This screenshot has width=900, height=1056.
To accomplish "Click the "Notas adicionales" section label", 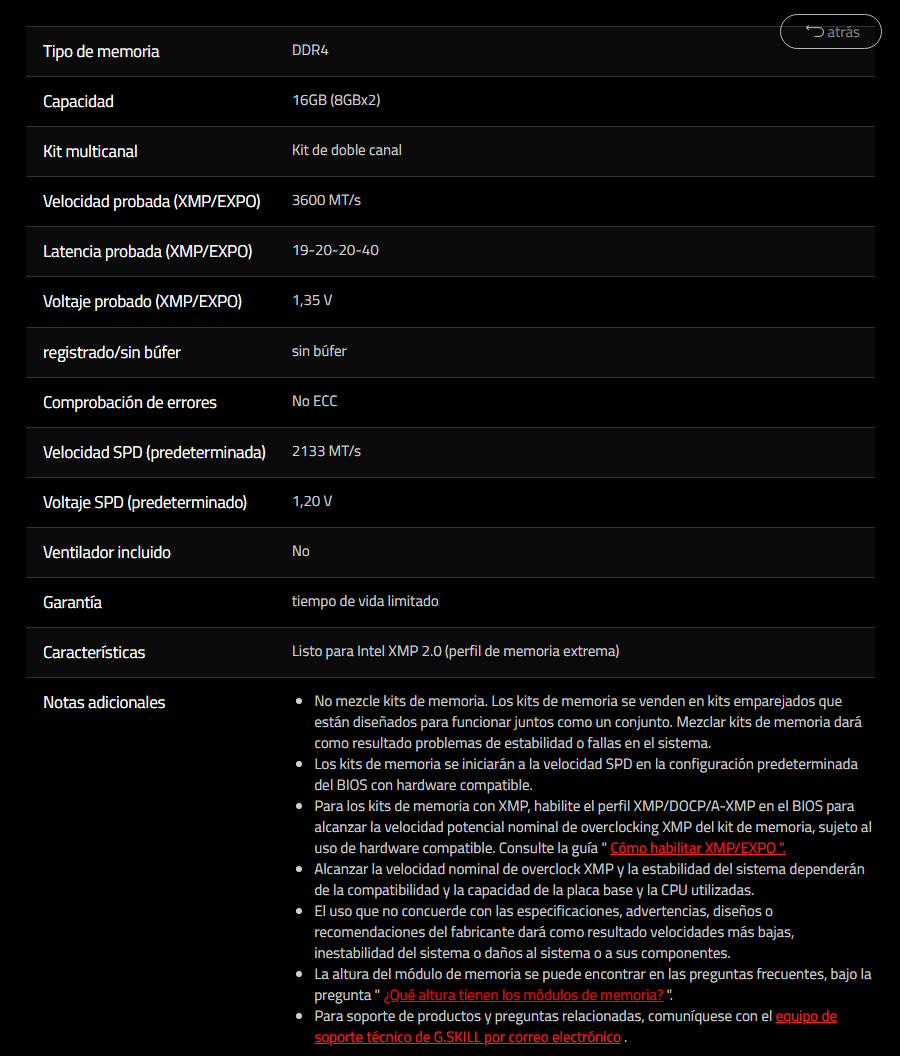I will [x=104, y=702].
